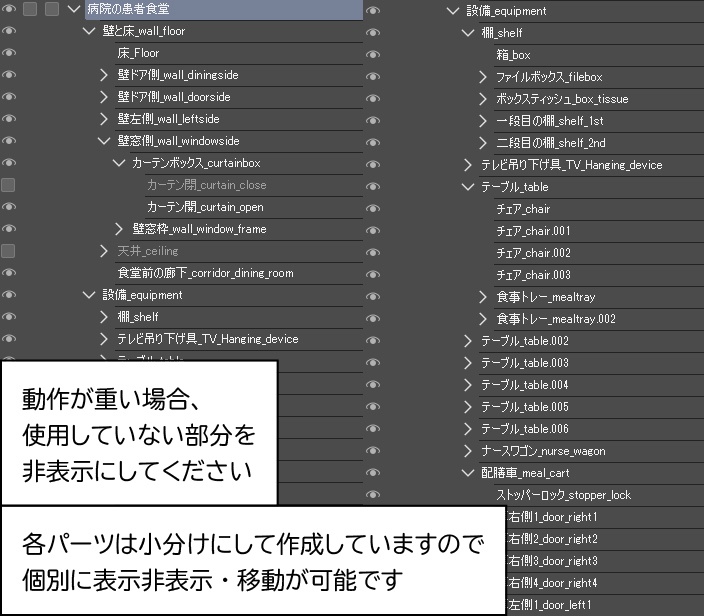704x616 pixels.
Task: Toggle eye icon of 食堂前の廊下_corridor_dining_room
Action: pyautogui.click(x=9, y=273)
